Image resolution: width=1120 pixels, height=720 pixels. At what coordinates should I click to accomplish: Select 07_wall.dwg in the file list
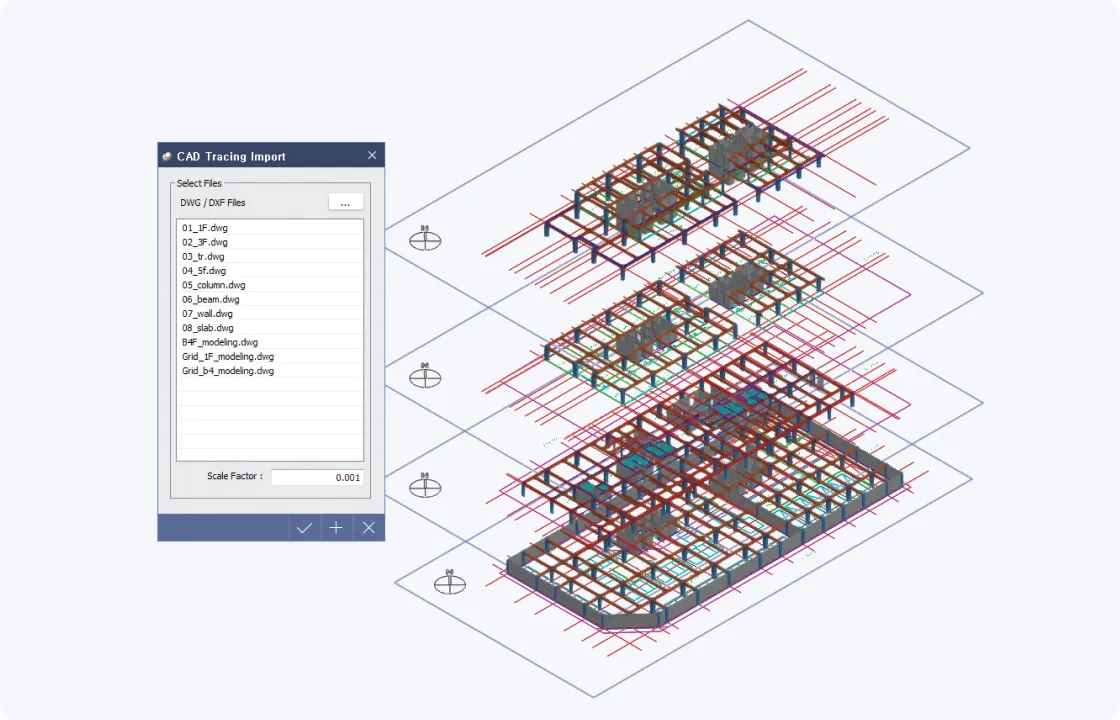270,314
